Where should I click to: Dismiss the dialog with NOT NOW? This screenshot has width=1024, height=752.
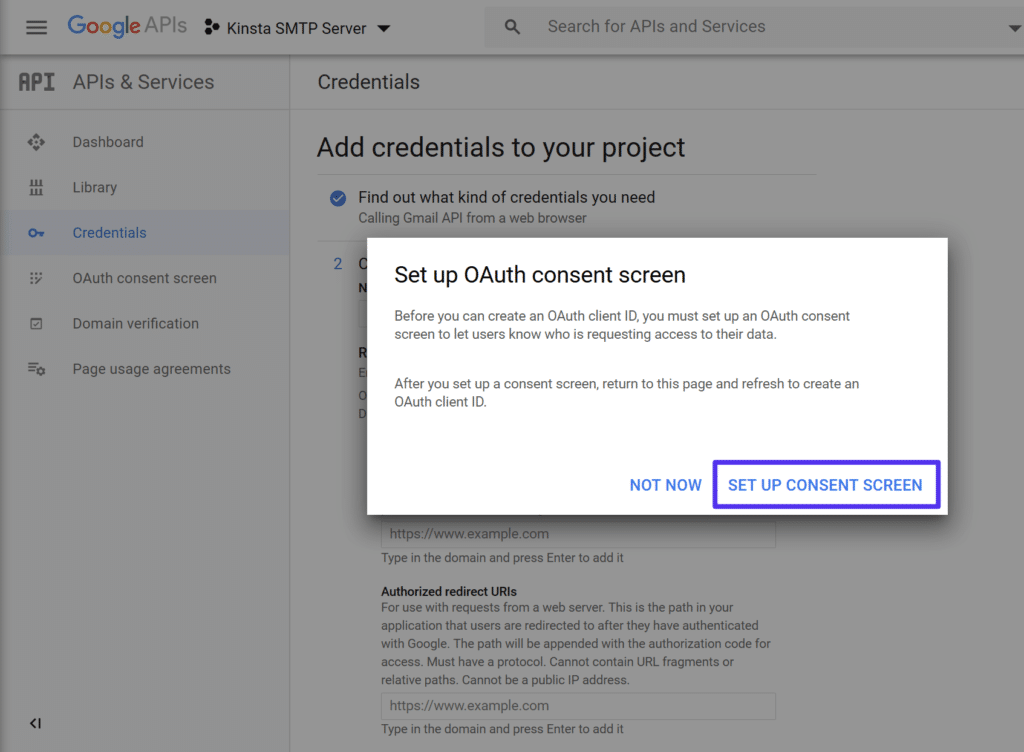tap(665, 485)
